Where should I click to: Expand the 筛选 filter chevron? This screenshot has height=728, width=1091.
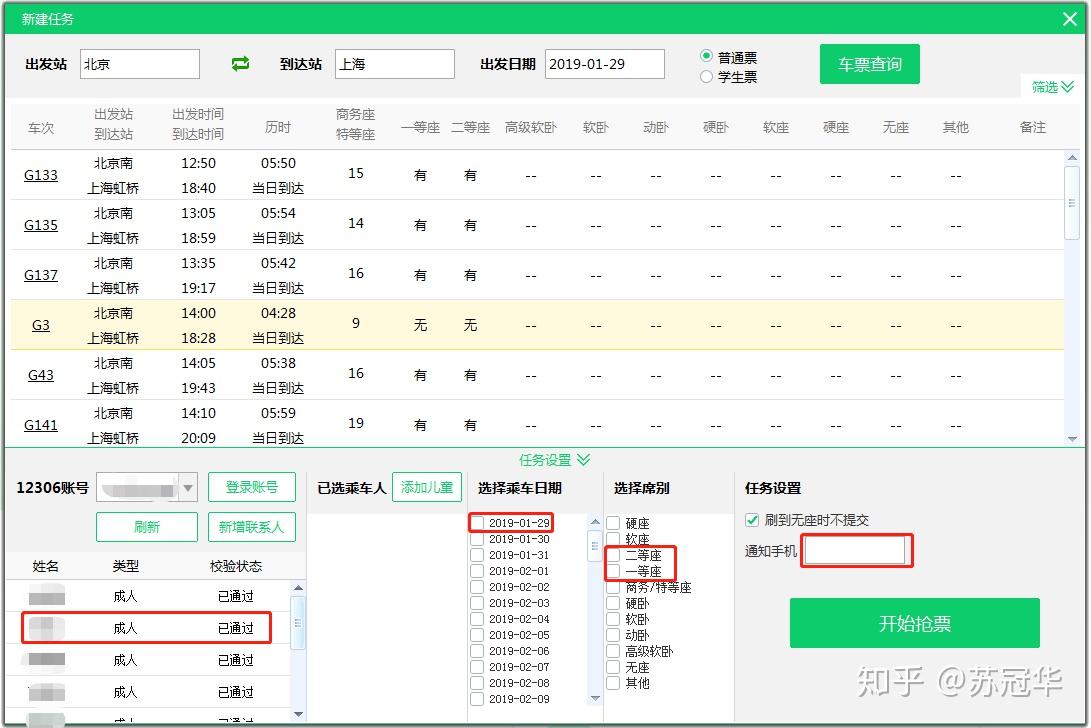coord(1068,87)
